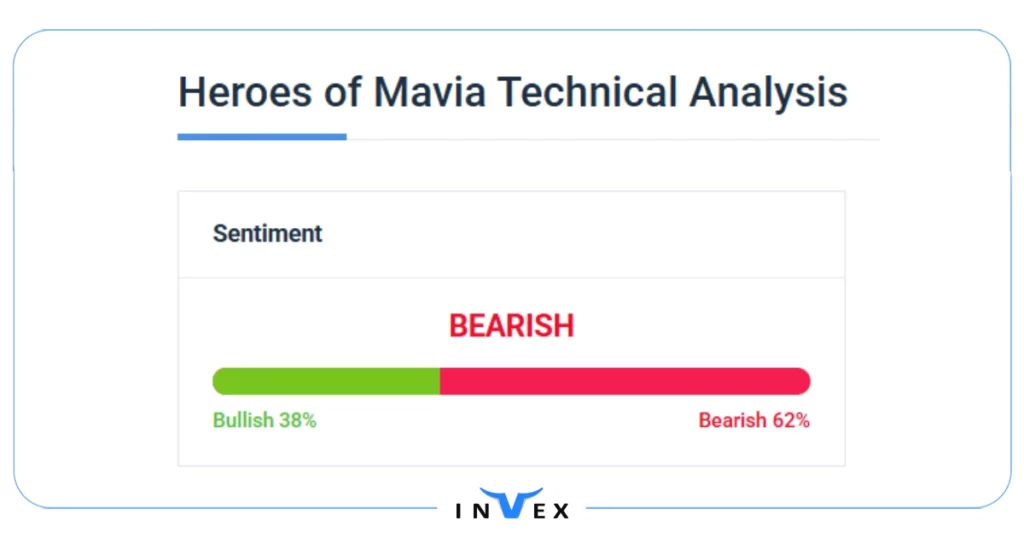
Task: Click the red BEARISH status heading
Action: (511, 326)
